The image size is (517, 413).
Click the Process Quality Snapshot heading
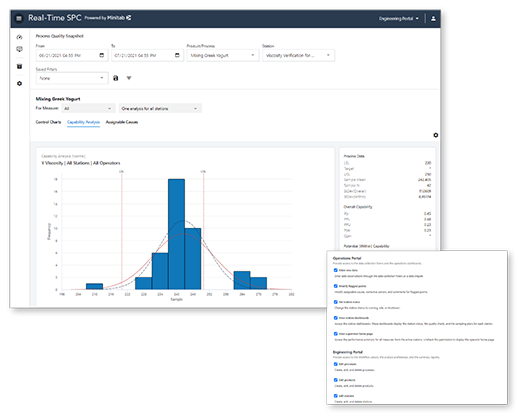(60, 36)
